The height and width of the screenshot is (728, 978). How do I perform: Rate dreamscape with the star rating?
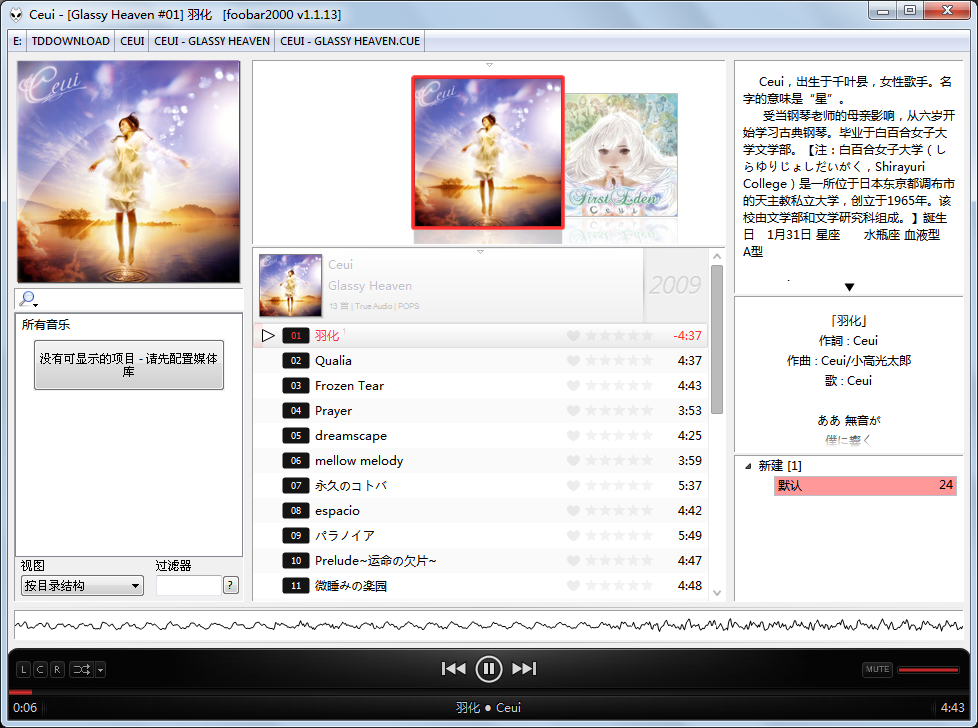(x=619, y=435)
